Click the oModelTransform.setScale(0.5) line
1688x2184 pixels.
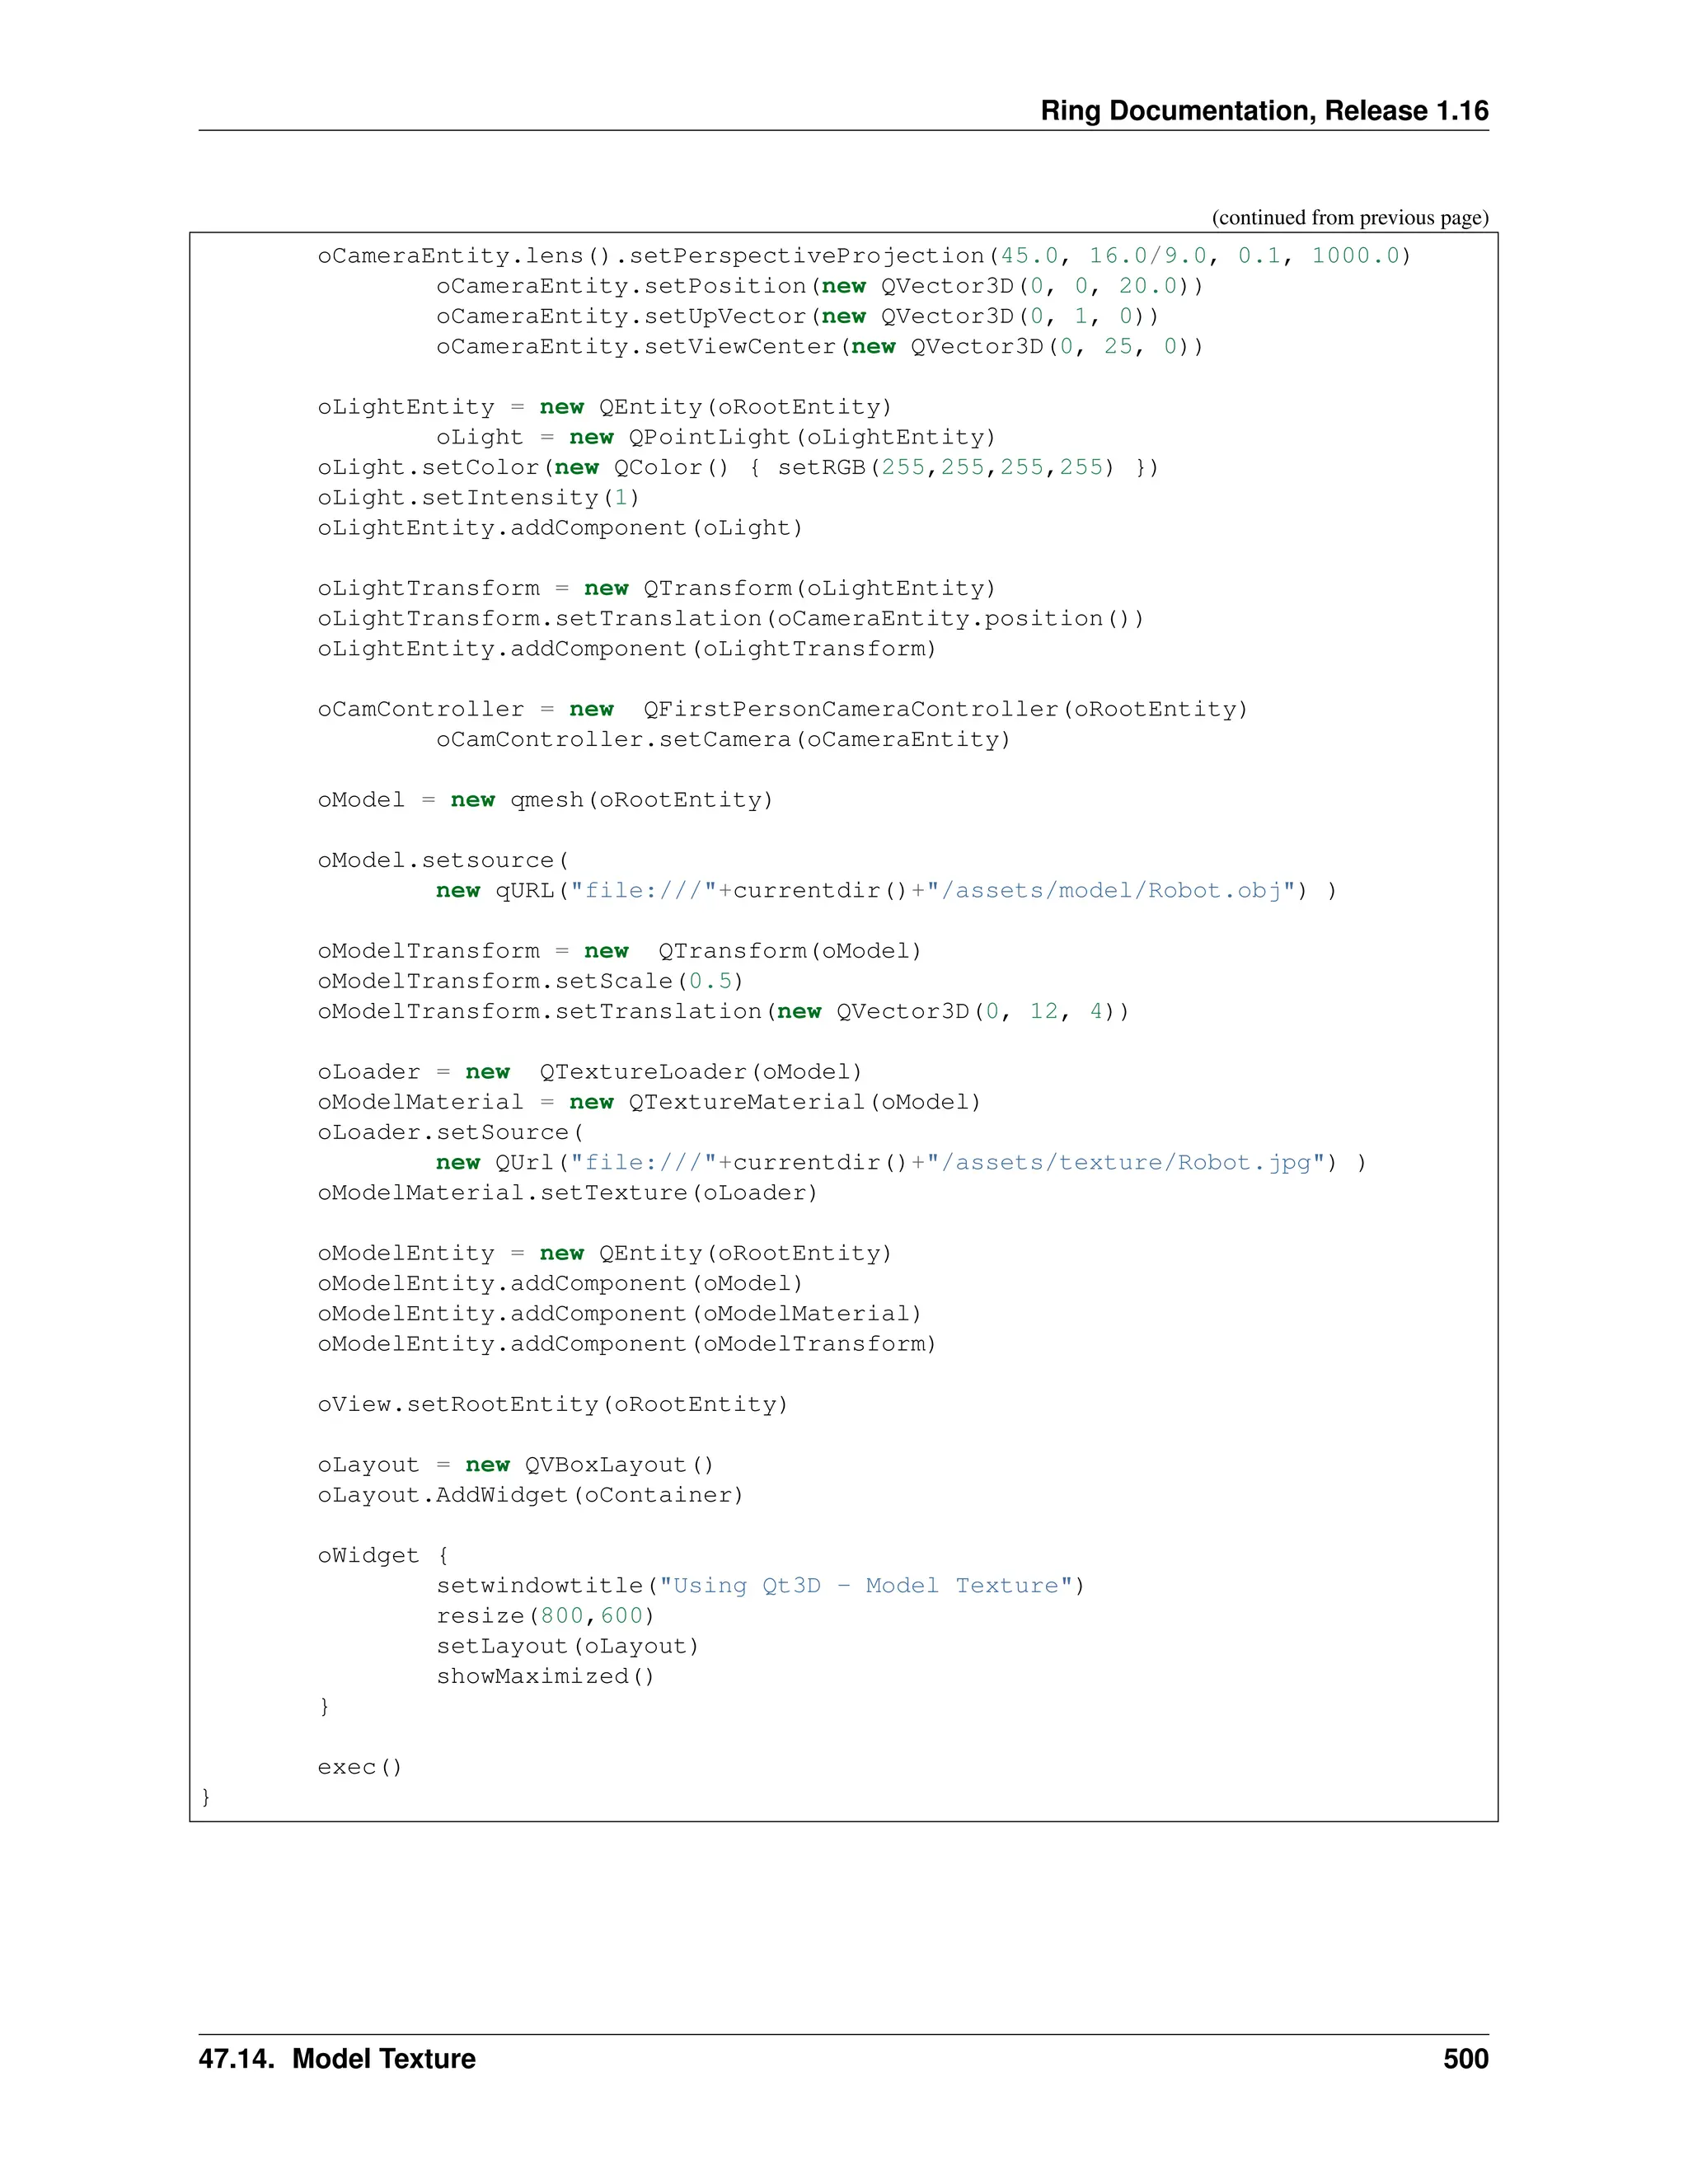530,981
